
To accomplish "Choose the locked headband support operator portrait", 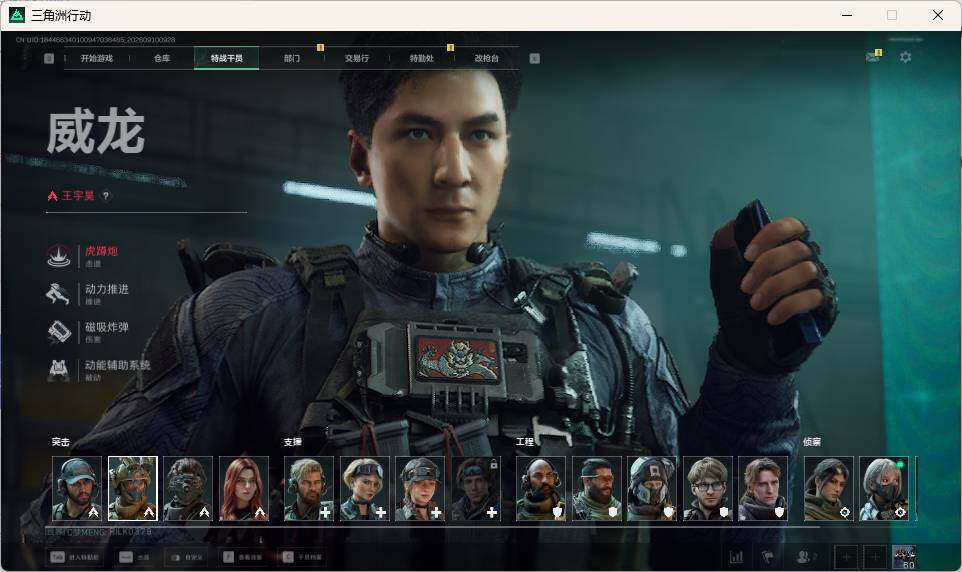I will [475, 489].
